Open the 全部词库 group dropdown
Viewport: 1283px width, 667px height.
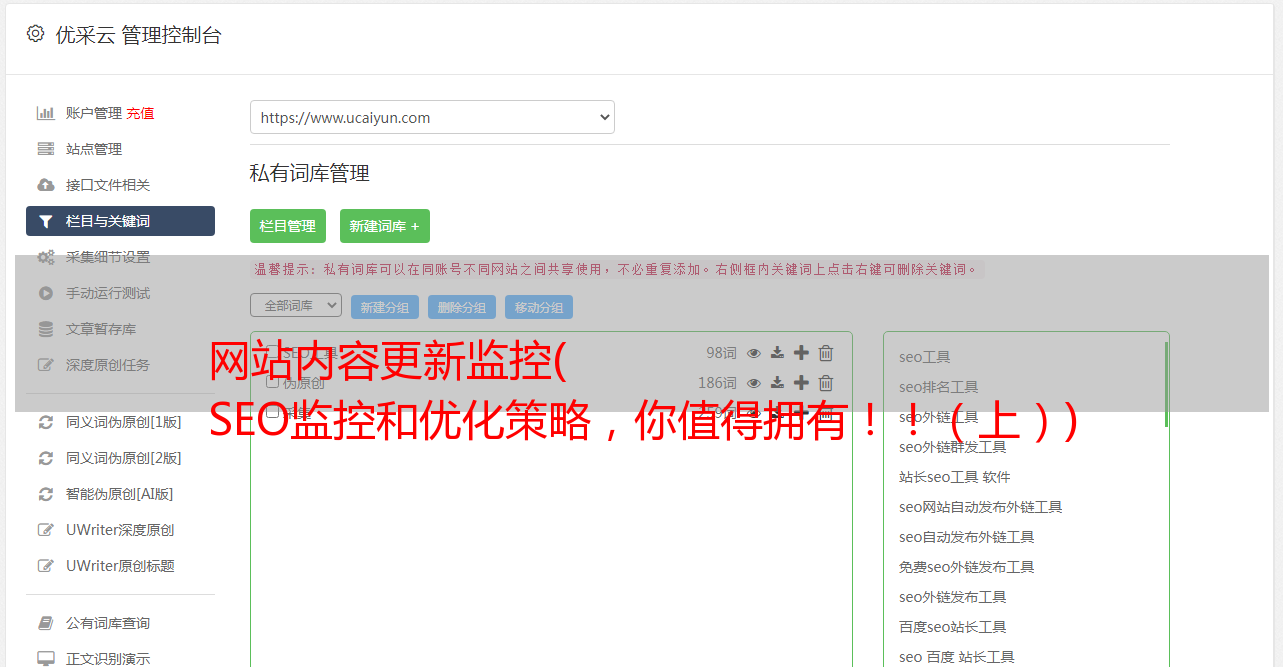[x=296, y=305]
